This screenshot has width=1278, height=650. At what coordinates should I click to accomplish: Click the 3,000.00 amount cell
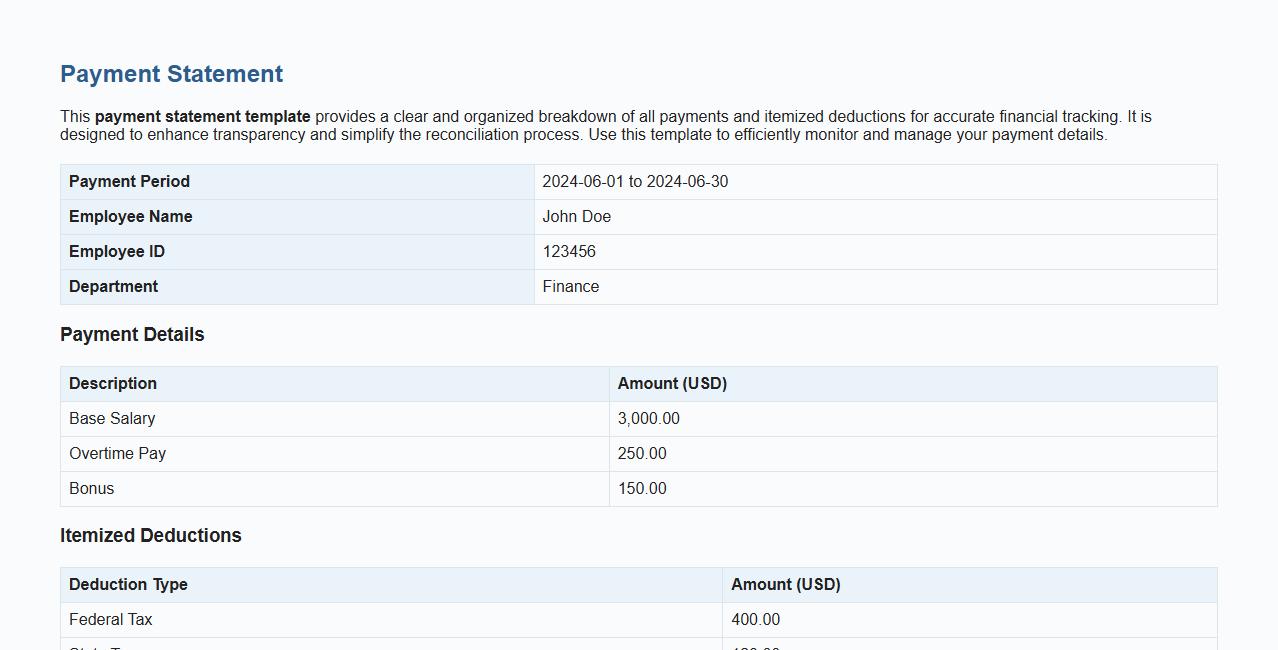[648, 418]
